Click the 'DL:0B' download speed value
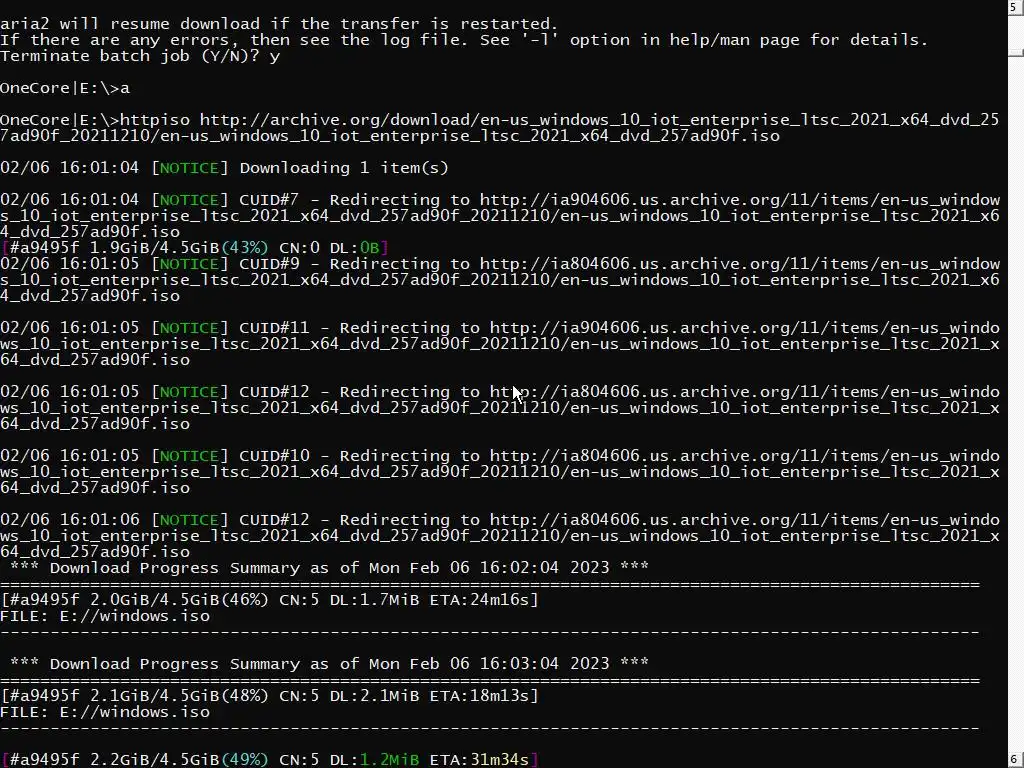This screenshot has width=1024, height=768. coord(355,248)
